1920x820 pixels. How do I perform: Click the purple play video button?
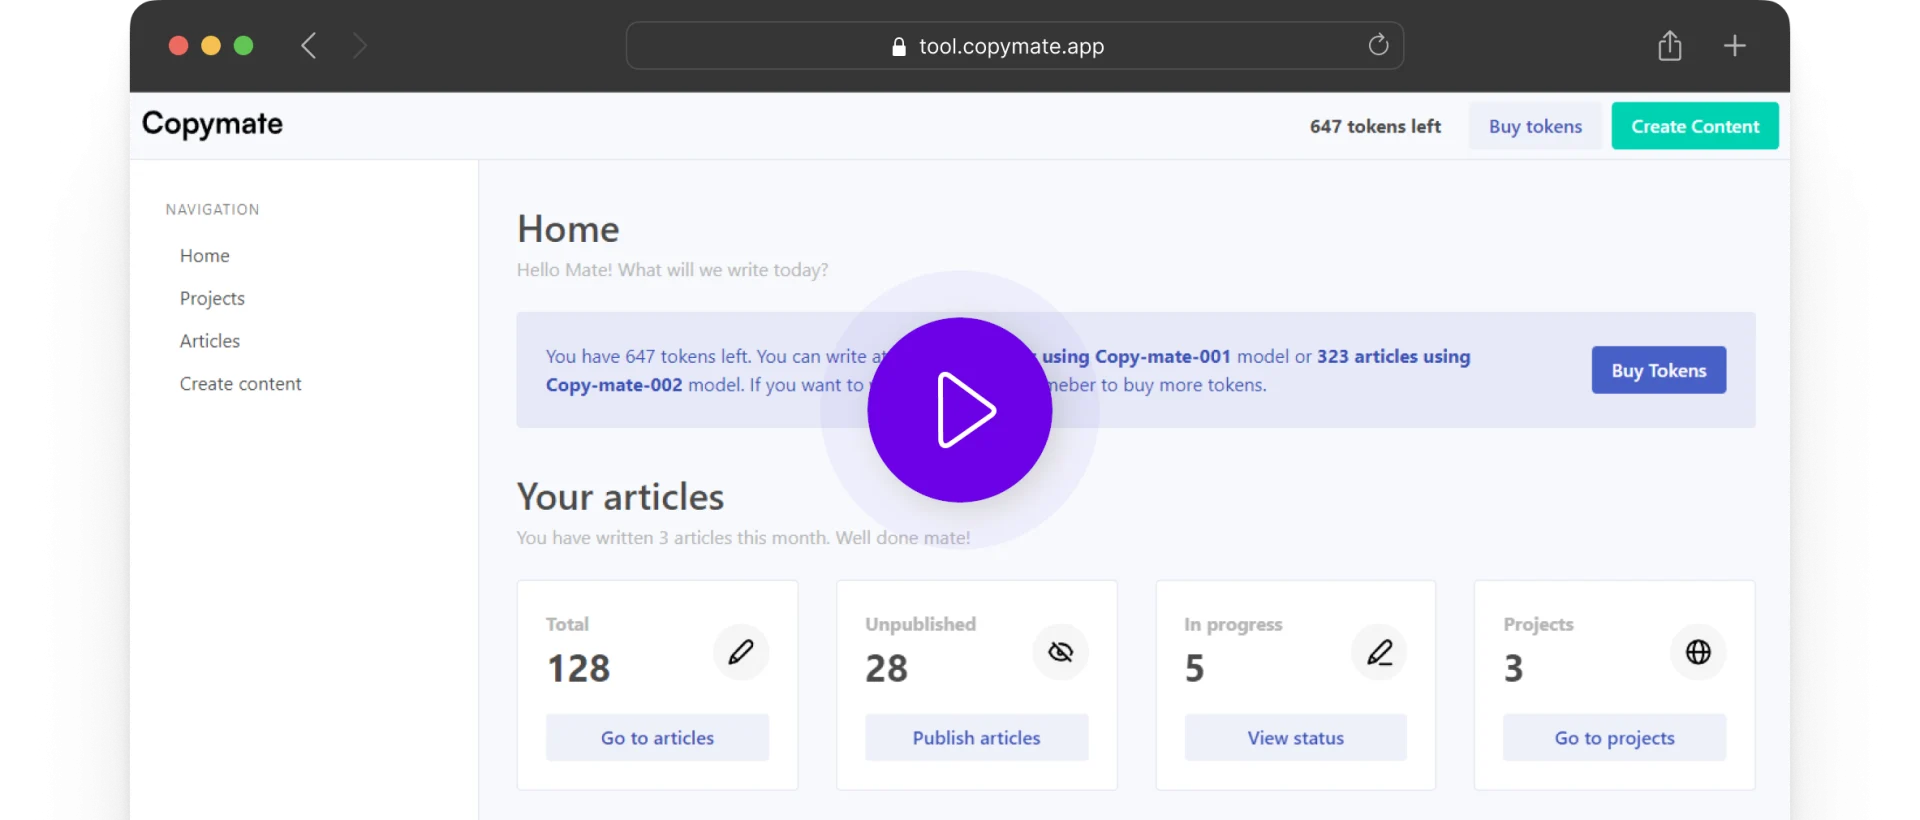click(x=959, y=410)
